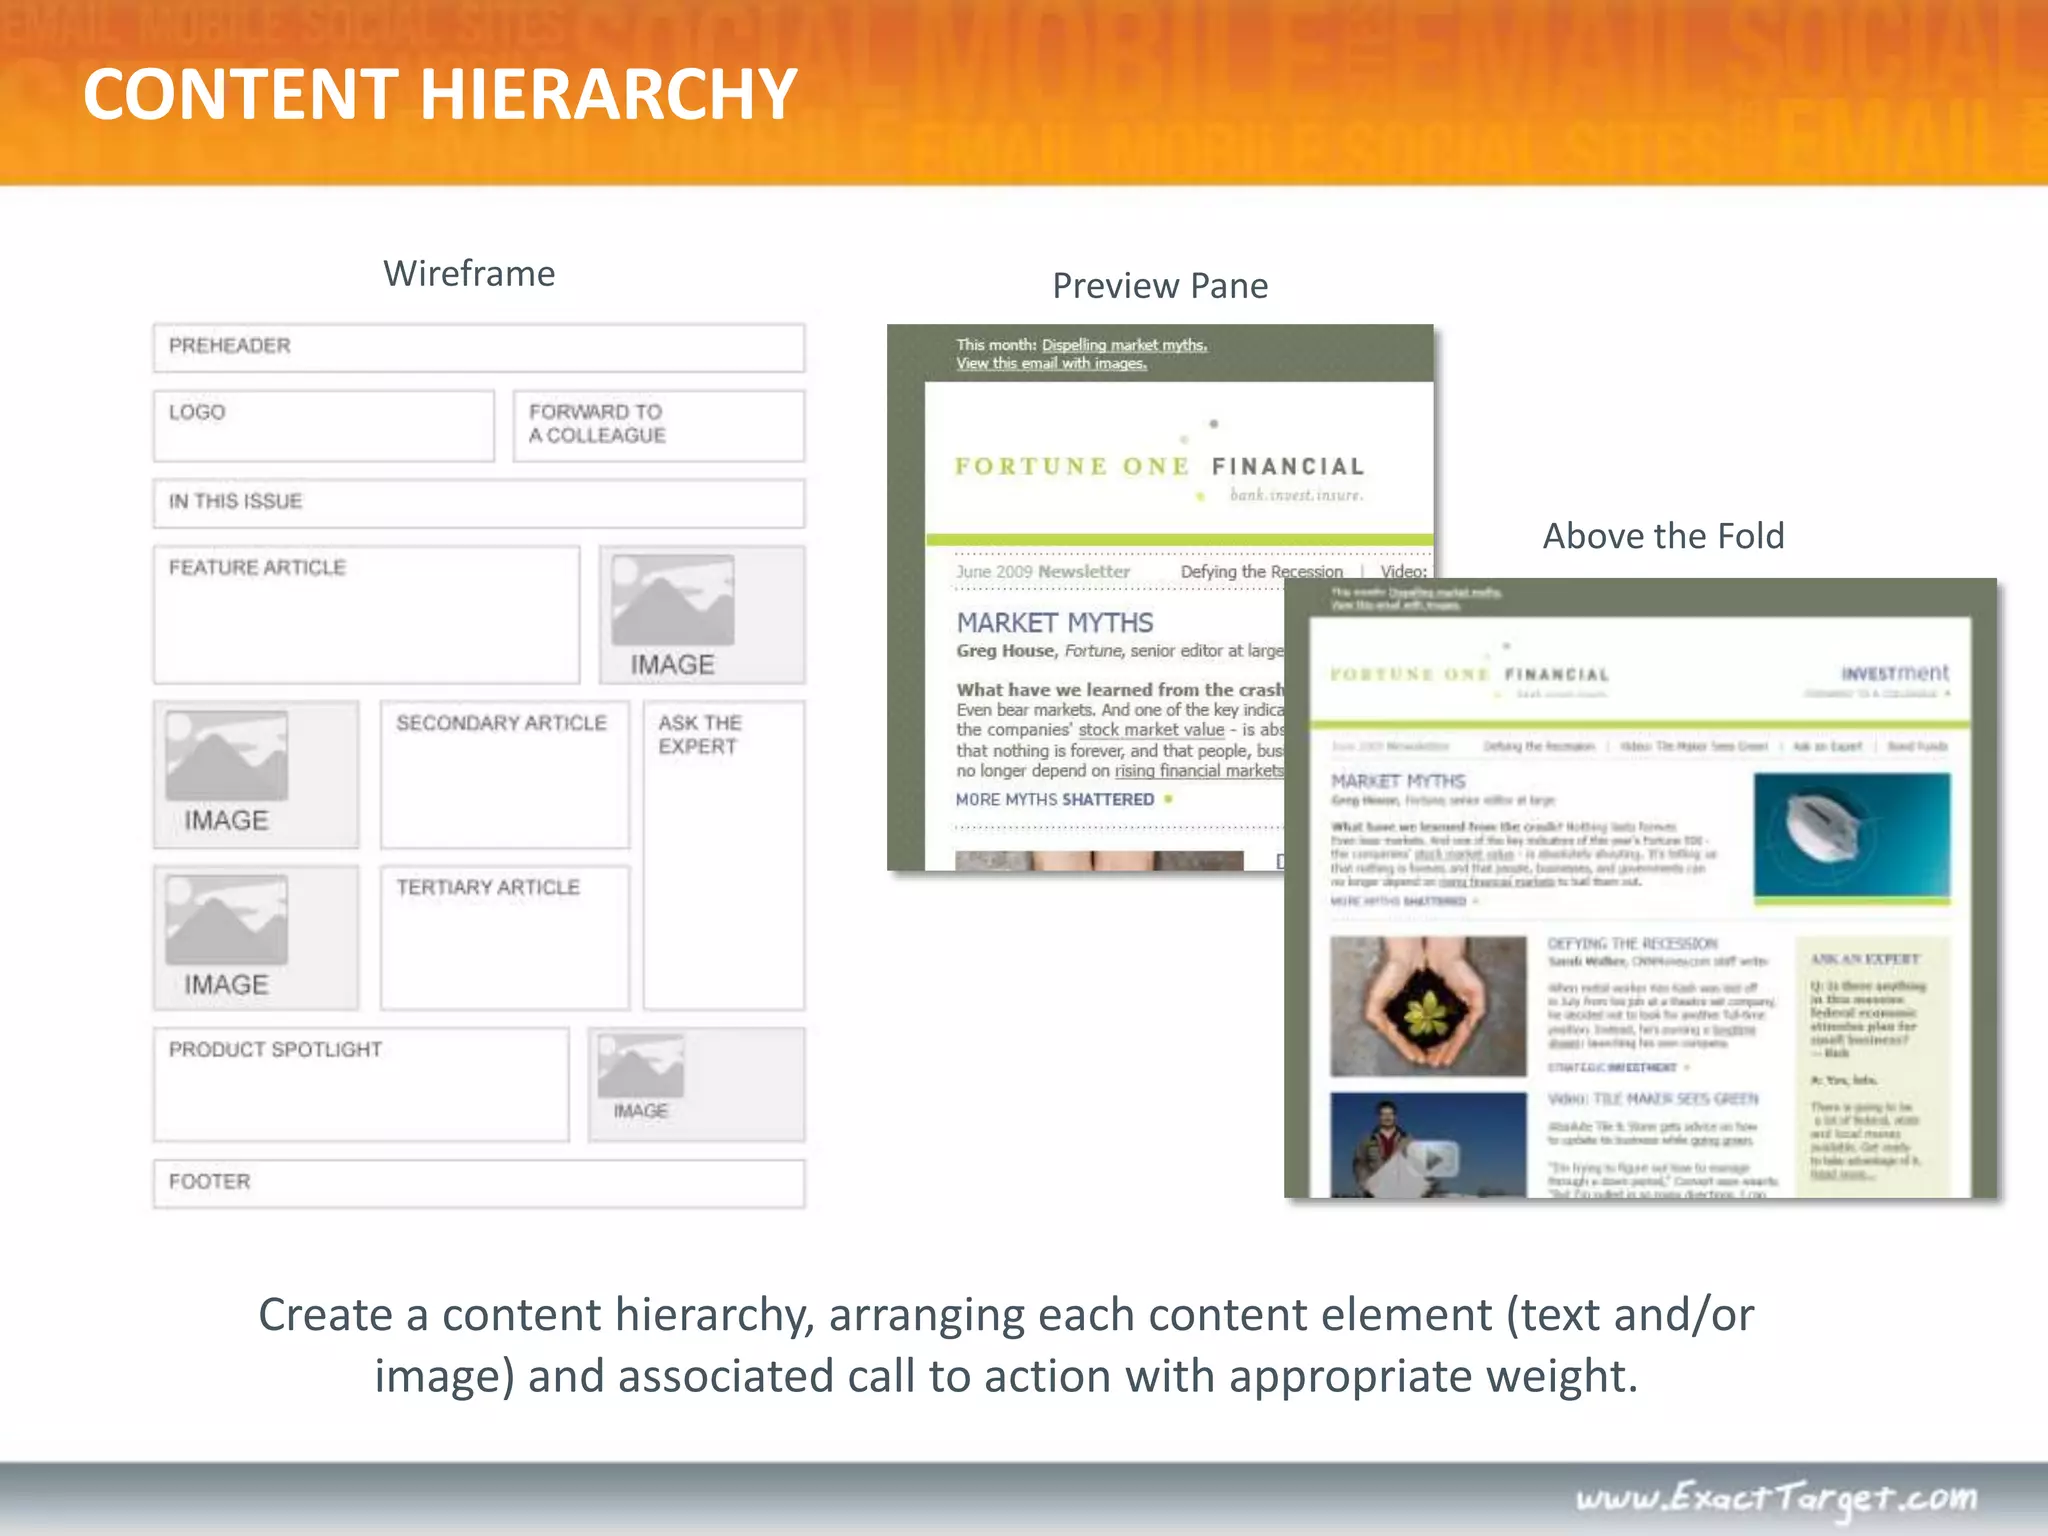This screenshot has width=2048, height=1536.
Task: Click 'View this email with images.' link
Action: point(1051,363)
